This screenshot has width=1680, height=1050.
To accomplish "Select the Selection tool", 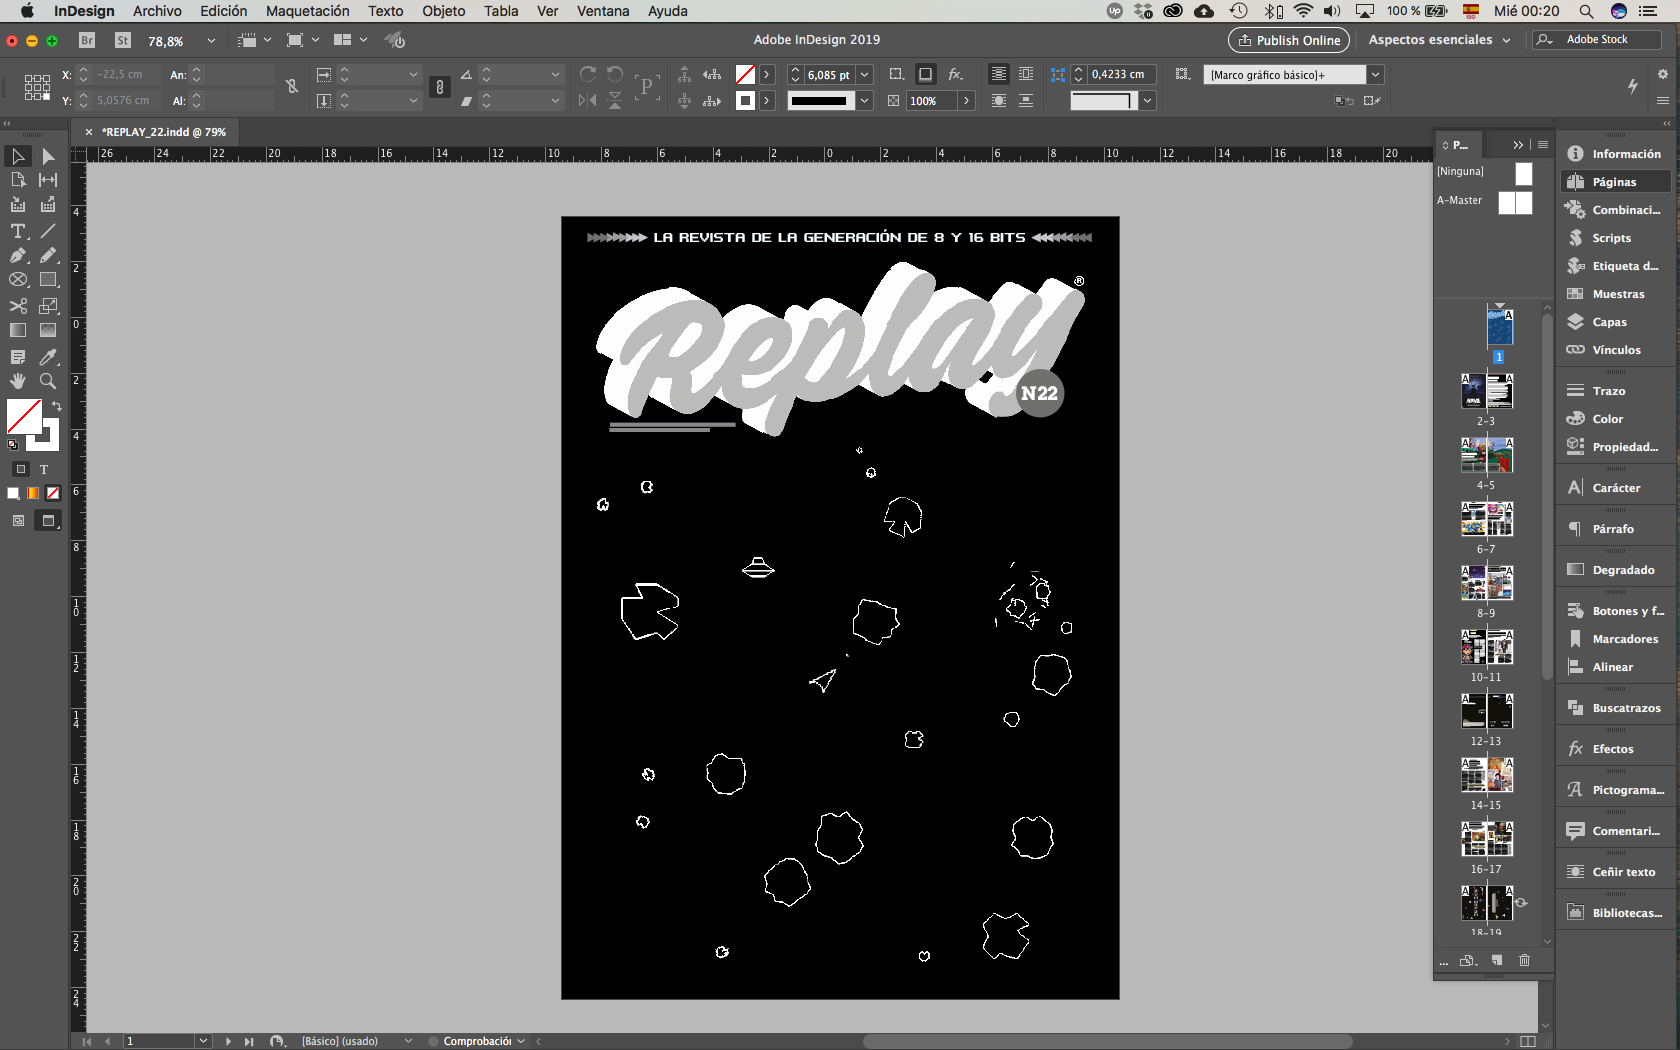I will click(18, 156).
